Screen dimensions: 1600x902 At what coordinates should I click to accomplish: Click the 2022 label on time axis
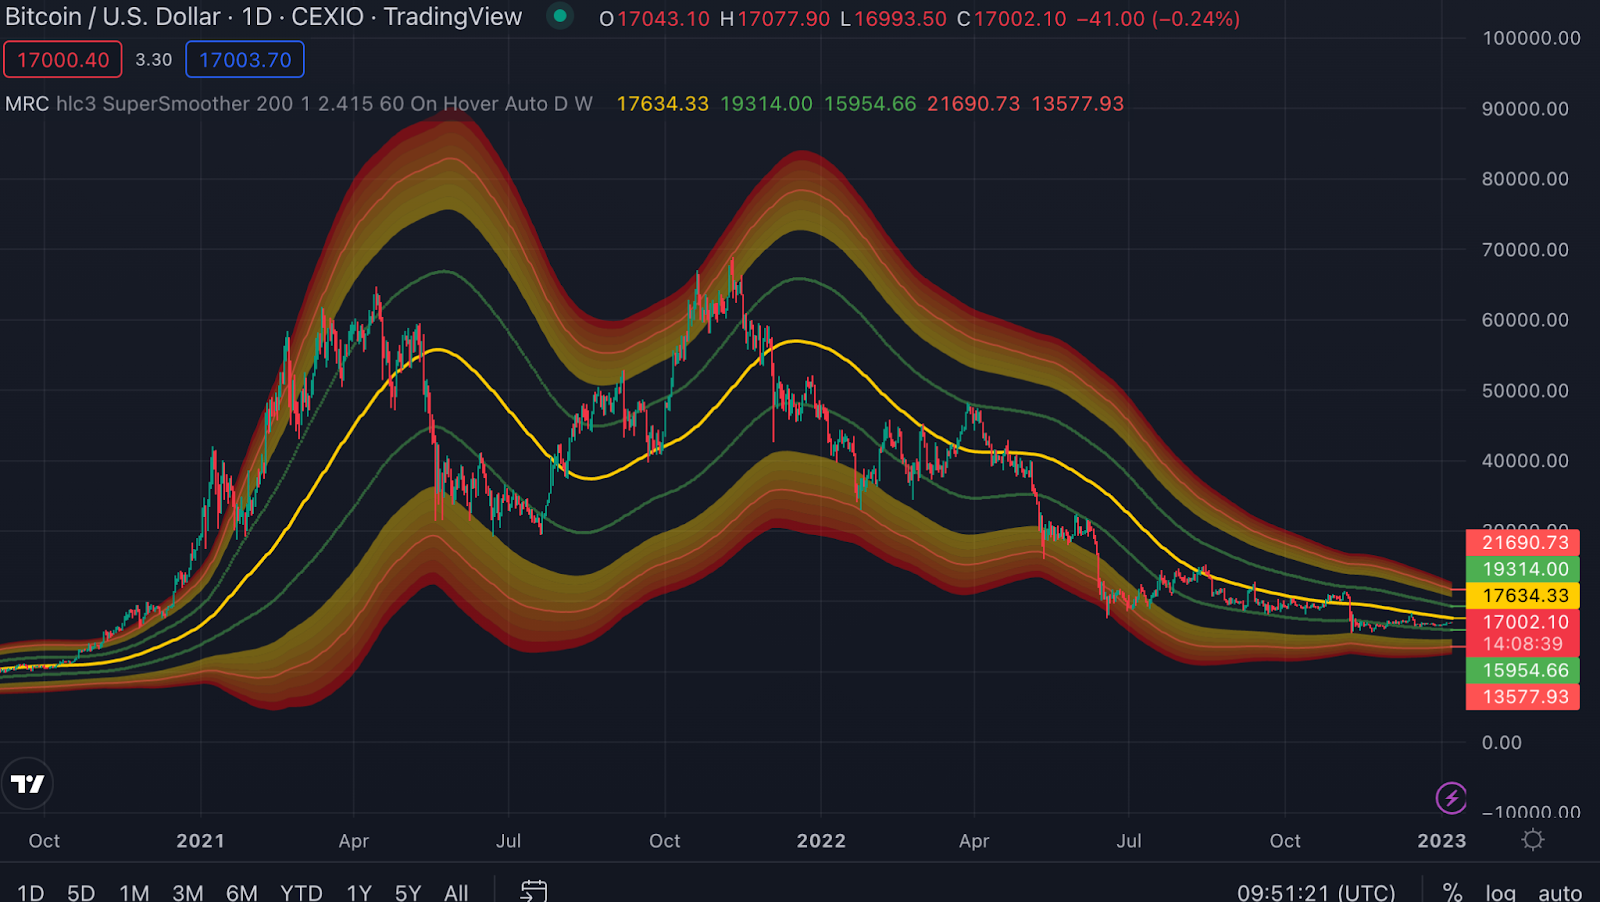(821, 841)
